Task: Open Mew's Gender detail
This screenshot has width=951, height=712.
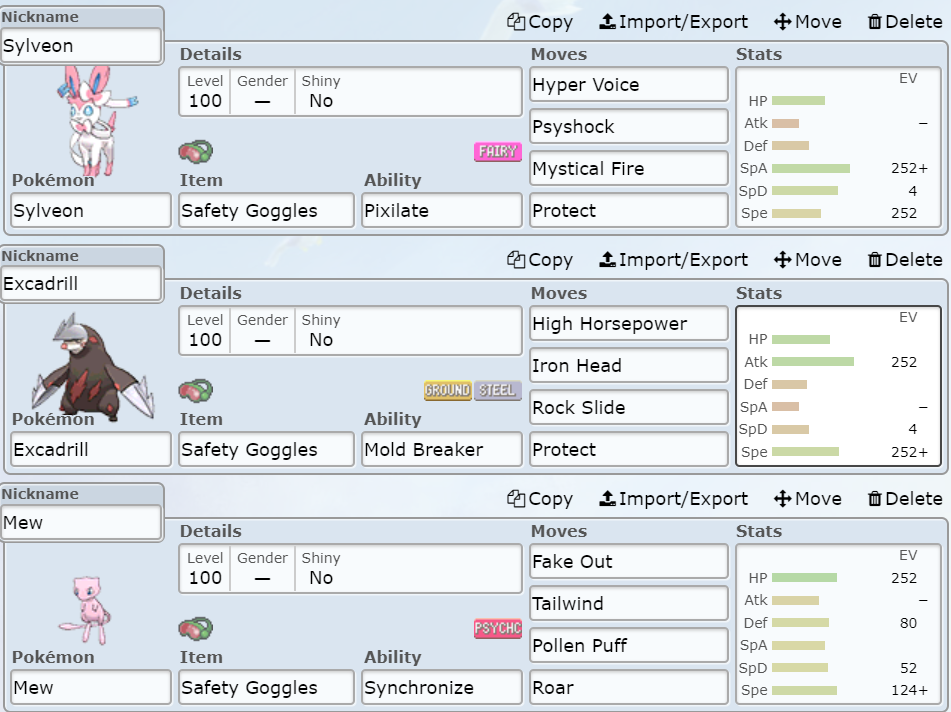Action: [262, 568]
